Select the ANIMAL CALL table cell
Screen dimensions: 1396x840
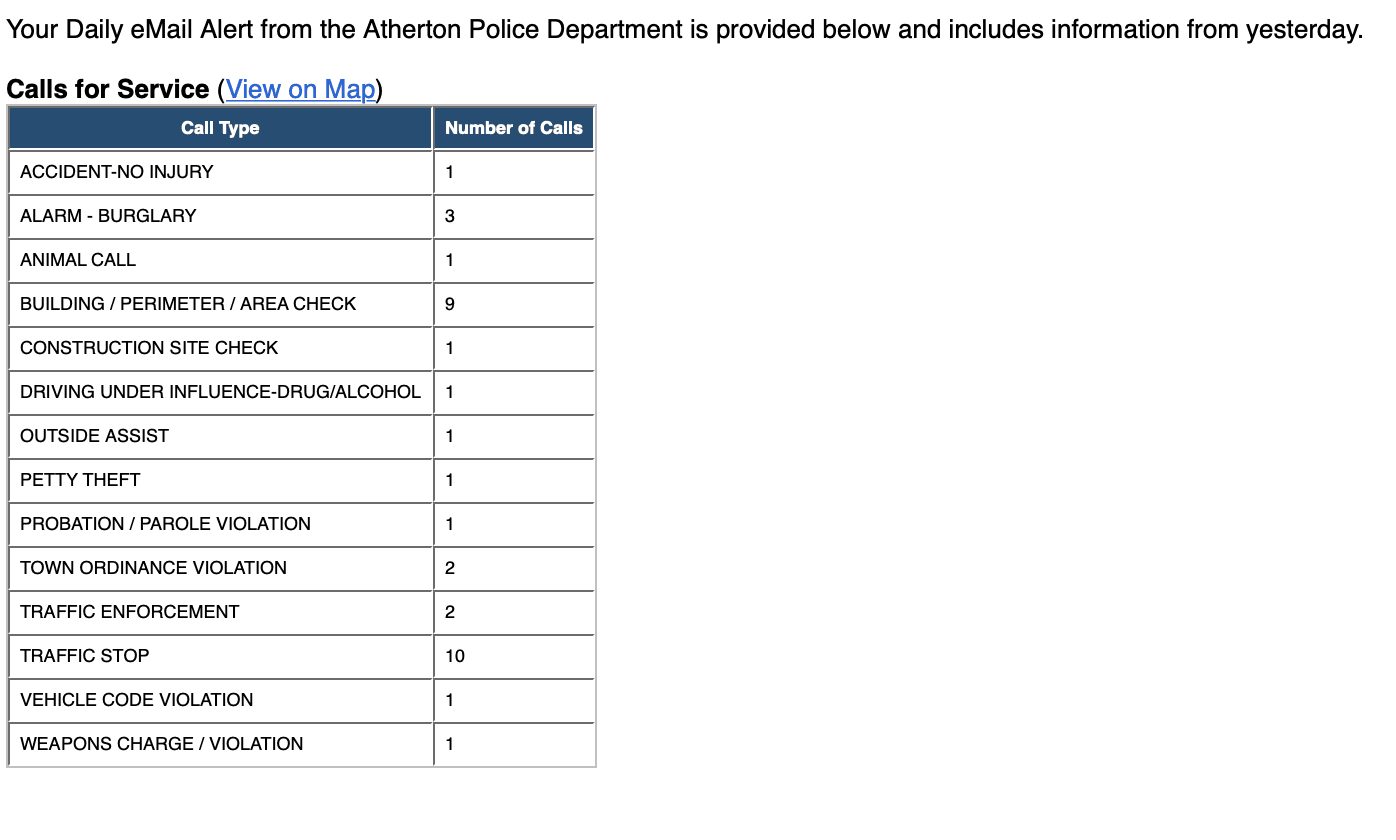[x=78, y=260]
